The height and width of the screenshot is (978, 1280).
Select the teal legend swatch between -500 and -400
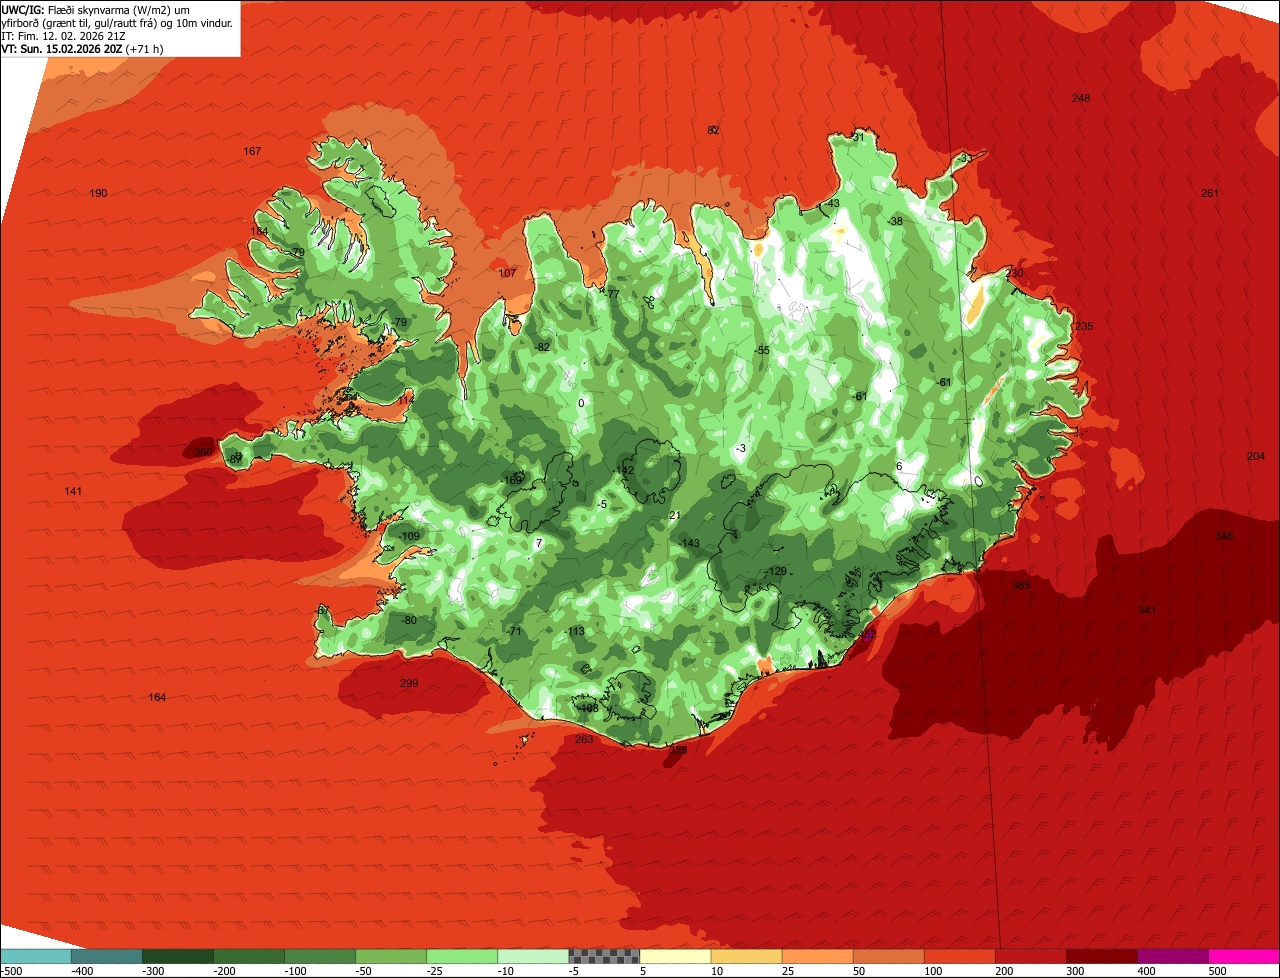tap(35, 955)
